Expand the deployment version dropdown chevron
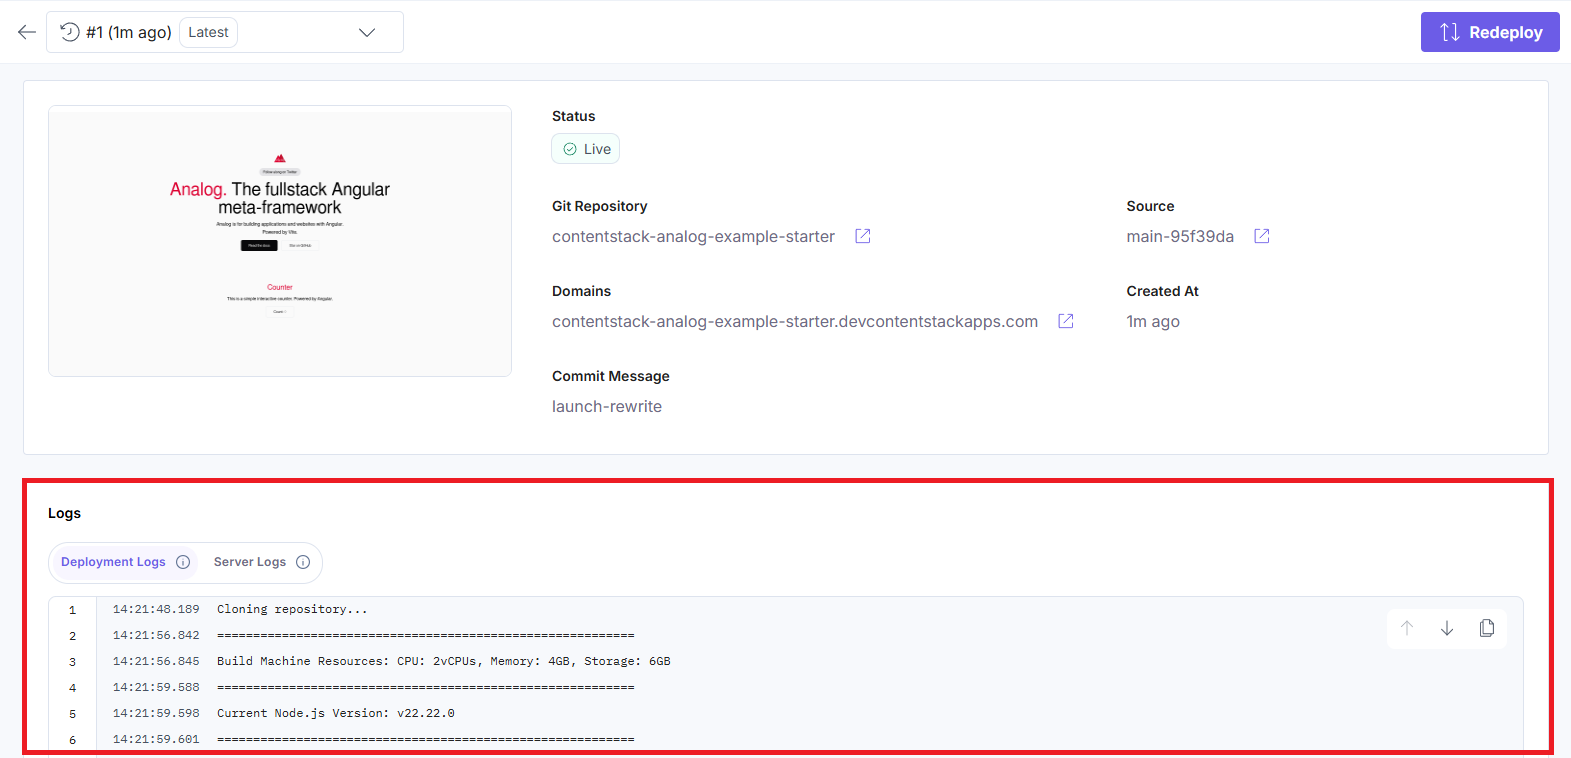1571x758 pixels. (367, 32)
